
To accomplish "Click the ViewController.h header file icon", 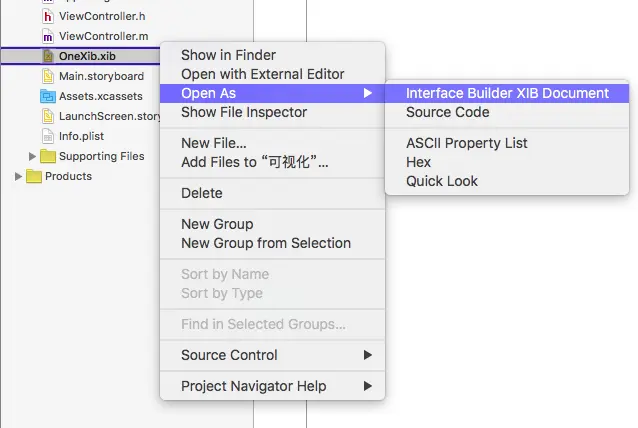I will pos(48,16).
